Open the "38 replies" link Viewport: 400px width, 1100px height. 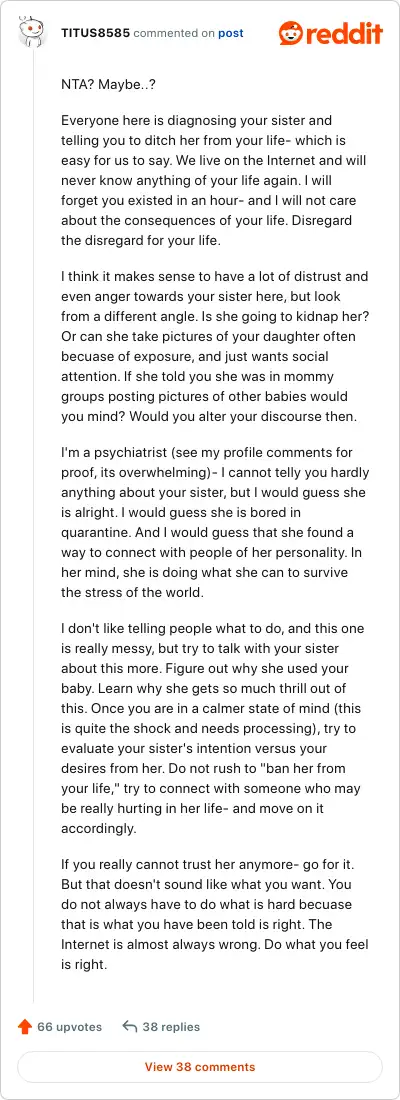tap(171, 1026)
